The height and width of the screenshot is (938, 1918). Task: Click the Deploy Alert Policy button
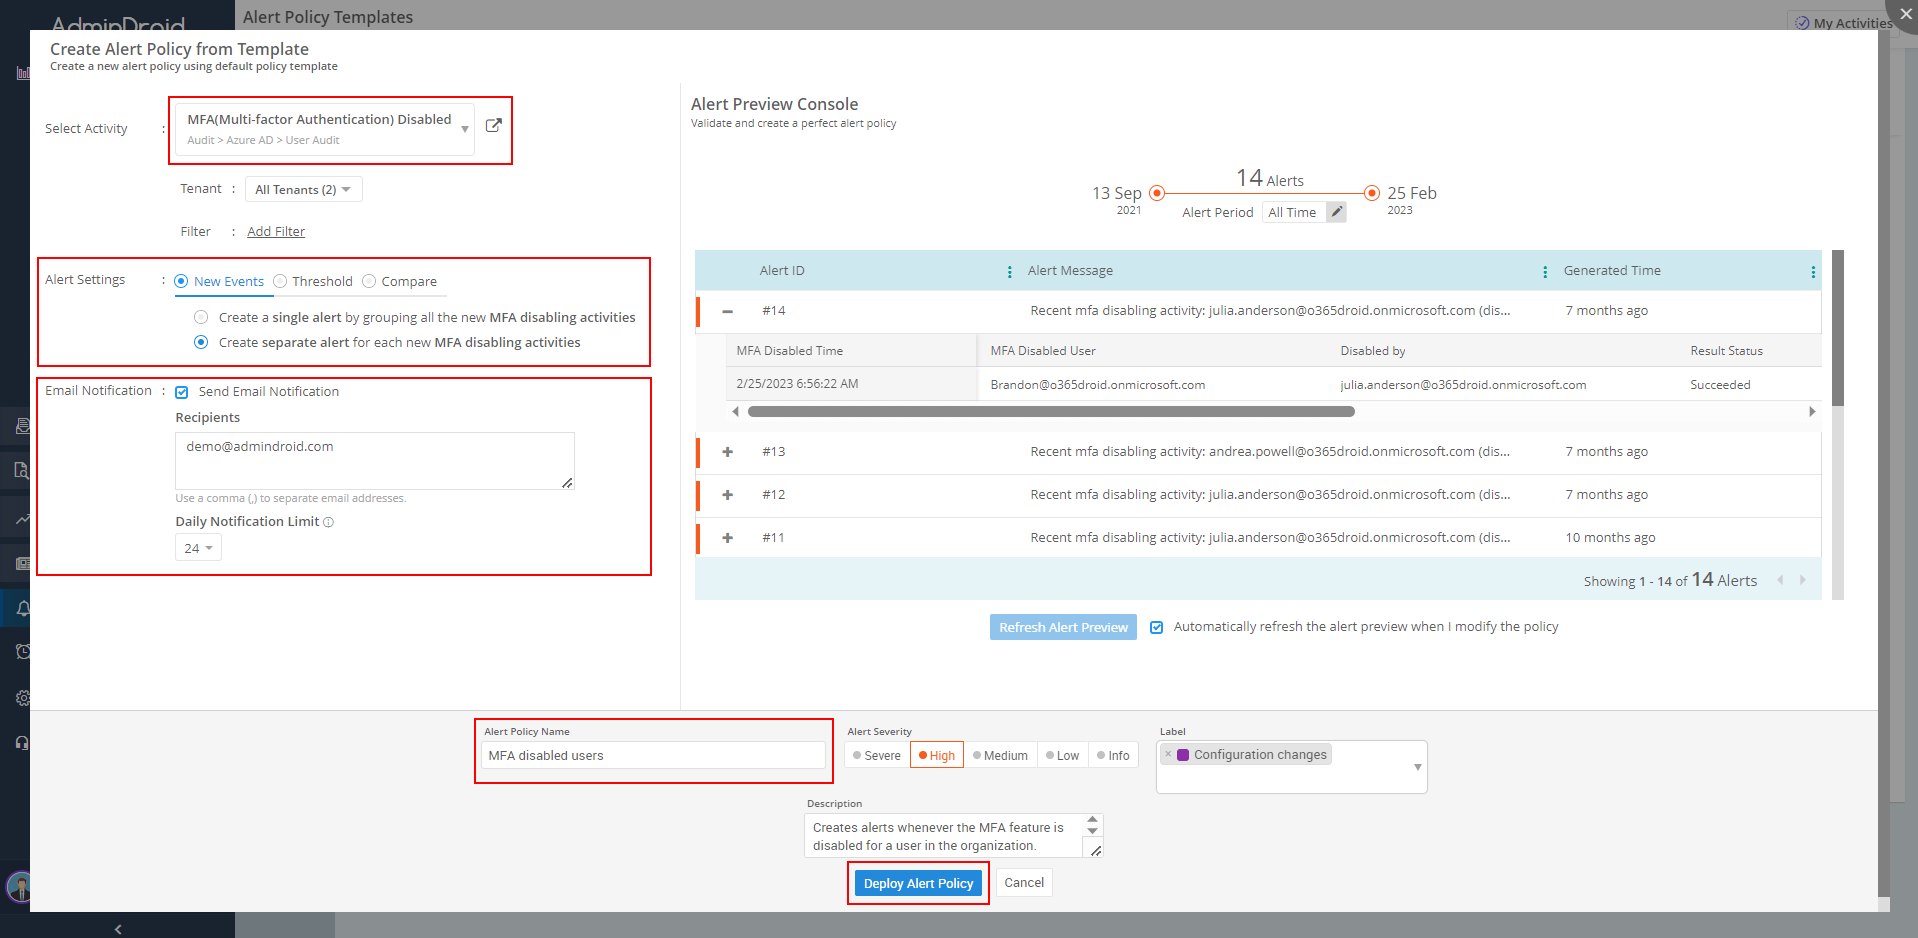point(918,883)
